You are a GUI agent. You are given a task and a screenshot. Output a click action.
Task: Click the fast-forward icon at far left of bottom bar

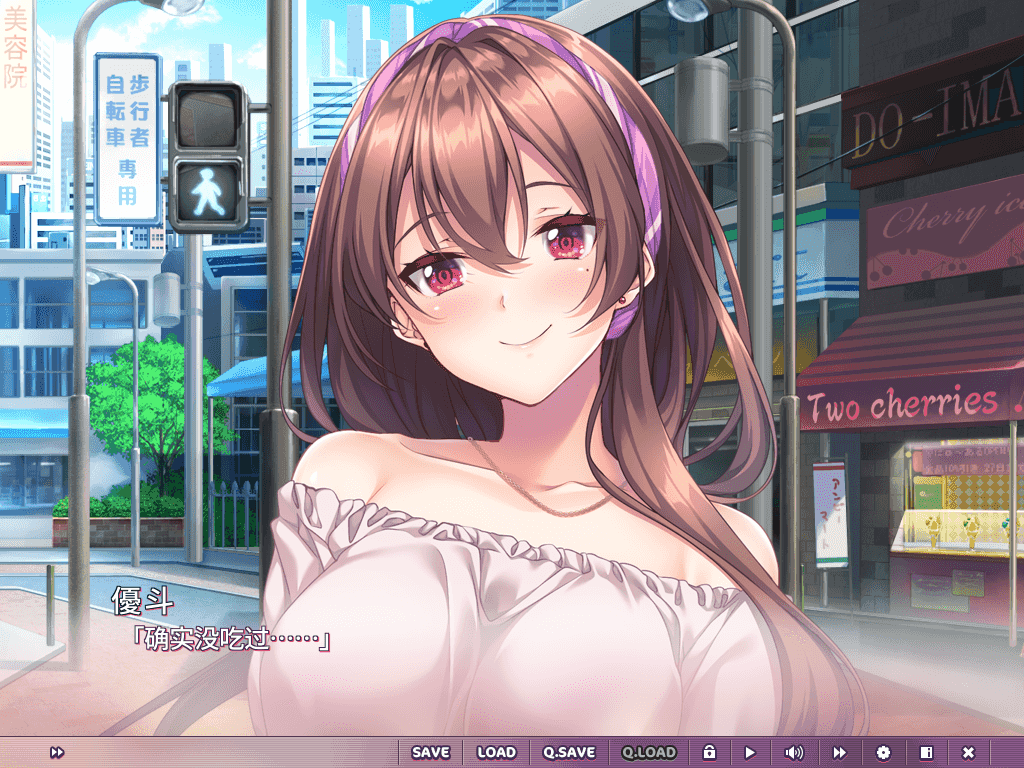(57, 752)
